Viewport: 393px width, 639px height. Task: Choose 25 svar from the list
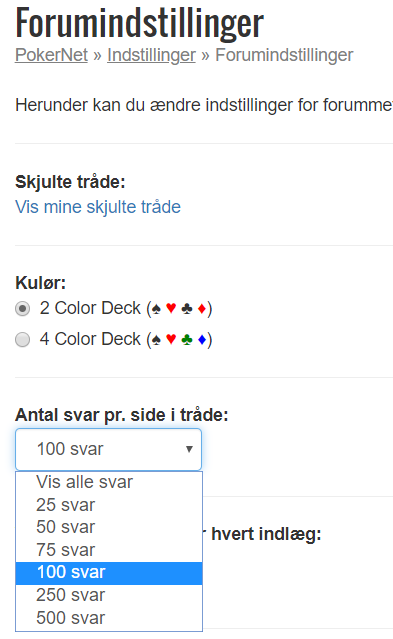pyautogui.click(x=109, y=505)
